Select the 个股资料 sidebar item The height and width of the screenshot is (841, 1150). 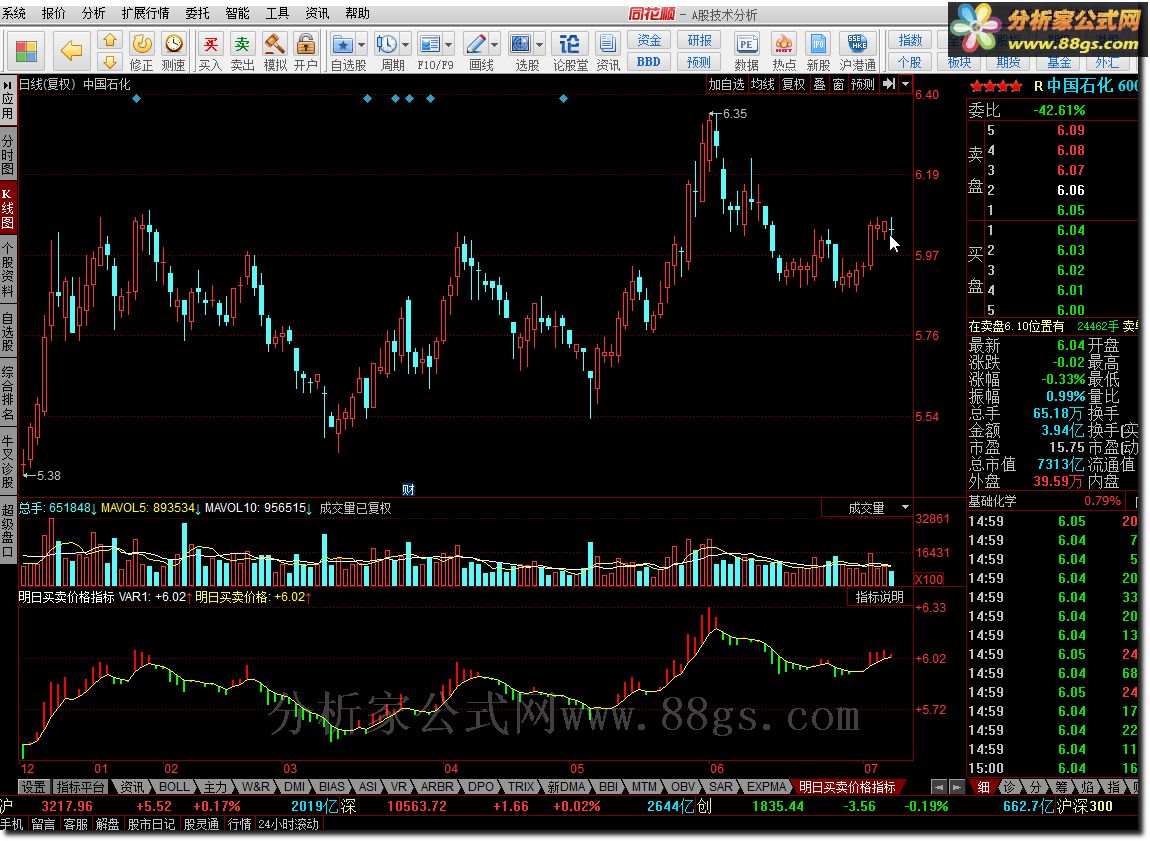click(x=7, y=269)
